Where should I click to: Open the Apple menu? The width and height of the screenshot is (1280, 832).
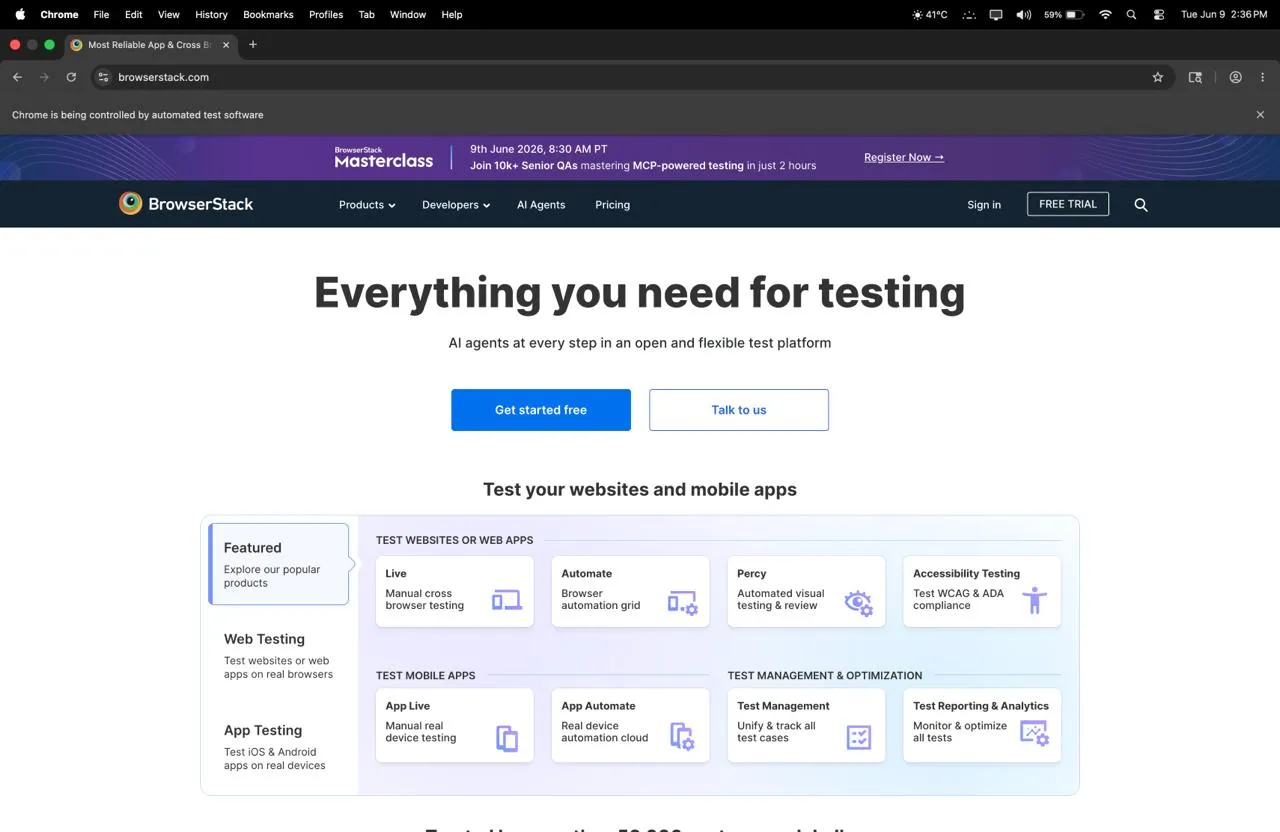click(x=20, y=14)
